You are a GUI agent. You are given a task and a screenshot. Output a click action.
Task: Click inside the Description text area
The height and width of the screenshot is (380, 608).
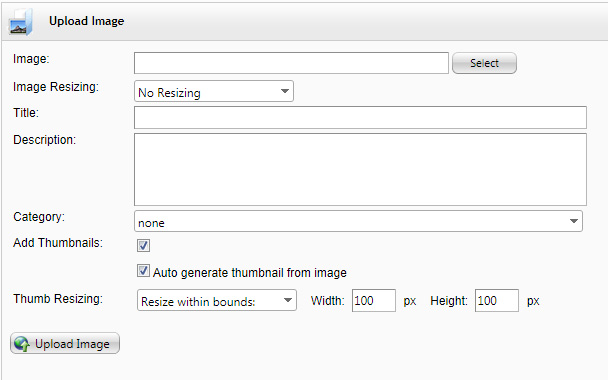(x=360, y=169)
